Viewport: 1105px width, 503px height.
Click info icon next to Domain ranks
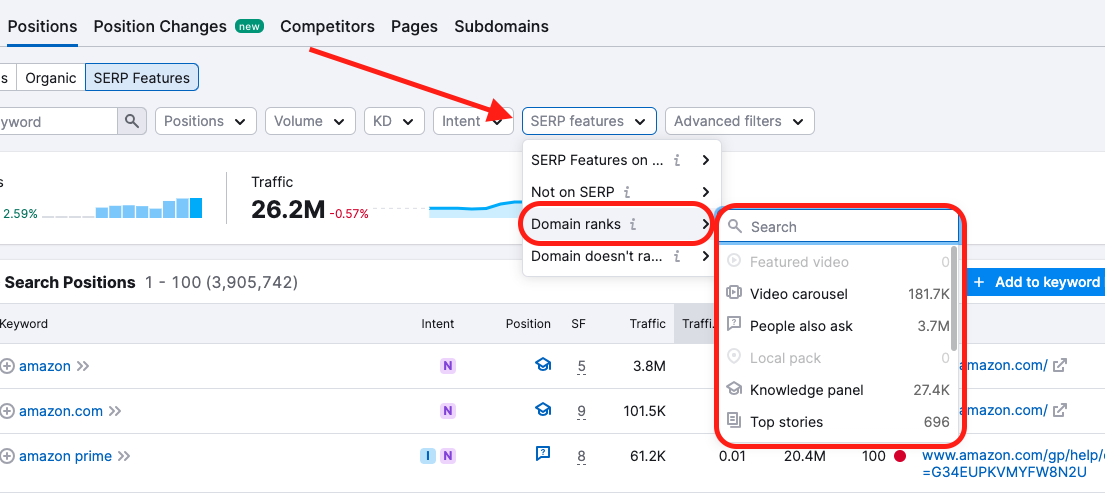(x=633, y=225)
